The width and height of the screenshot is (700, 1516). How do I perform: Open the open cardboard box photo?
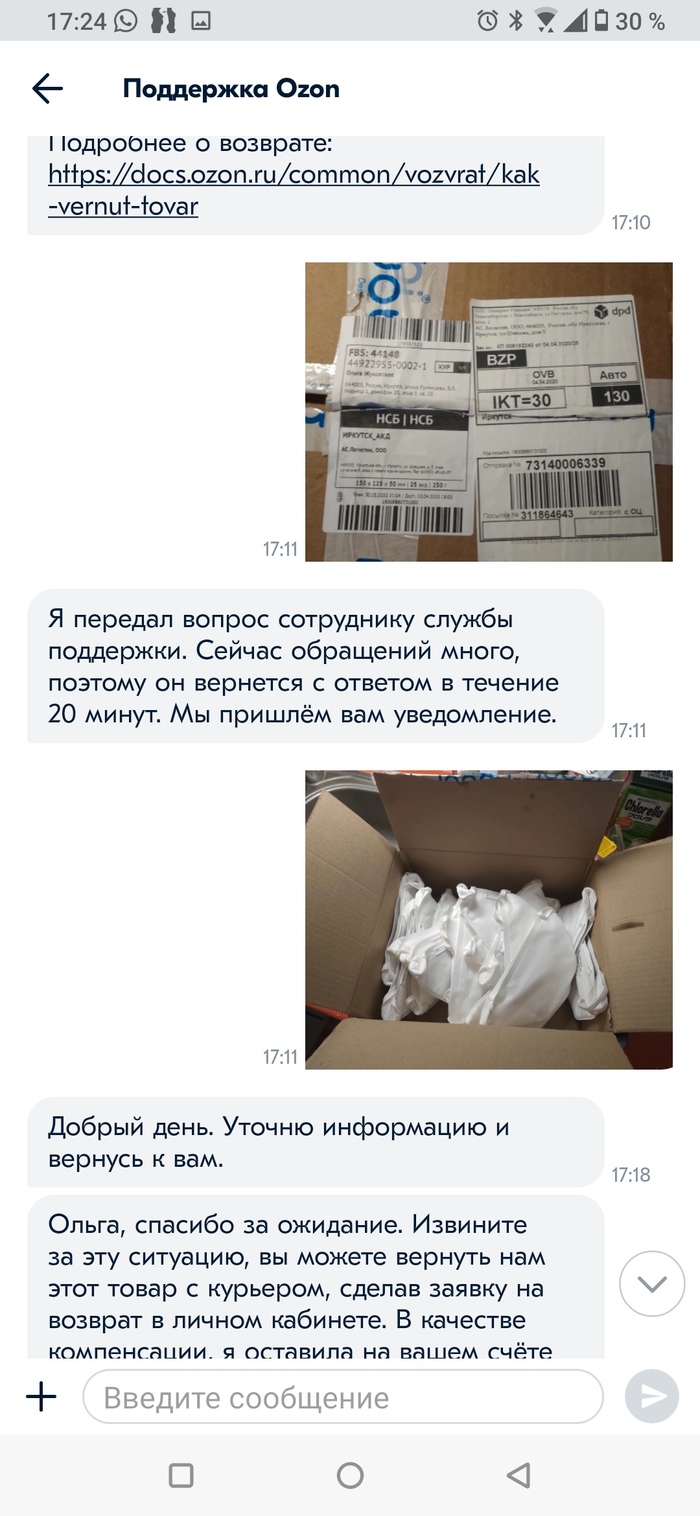(x=489, y=919)
